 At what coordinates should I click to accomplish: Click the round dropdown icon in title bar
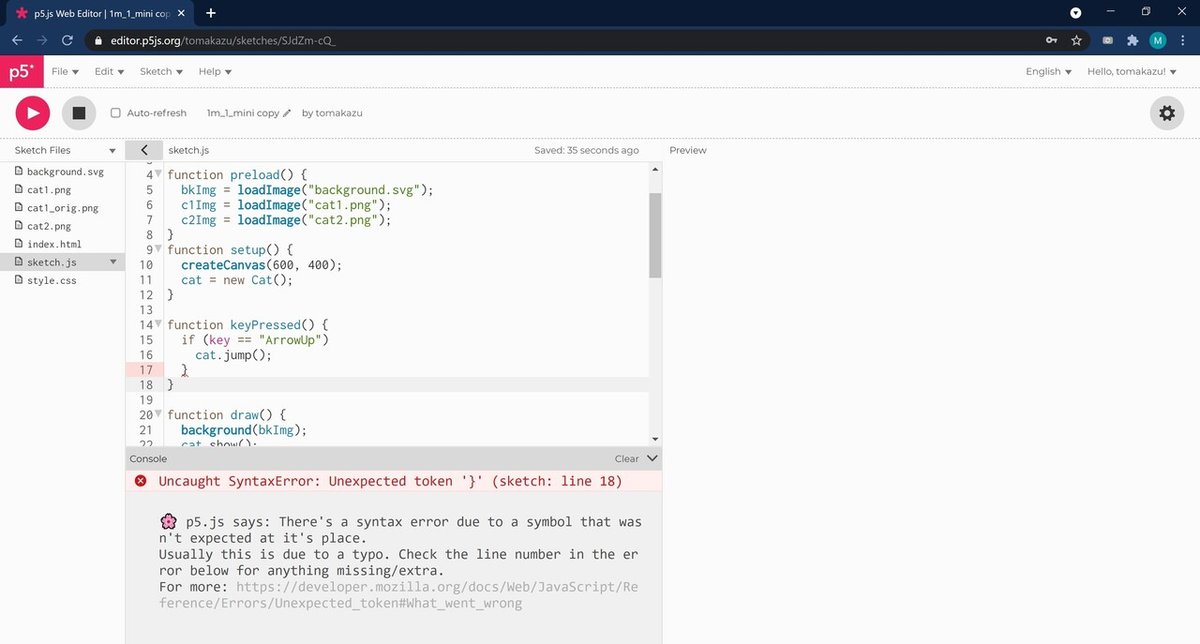pos(1076,13)
